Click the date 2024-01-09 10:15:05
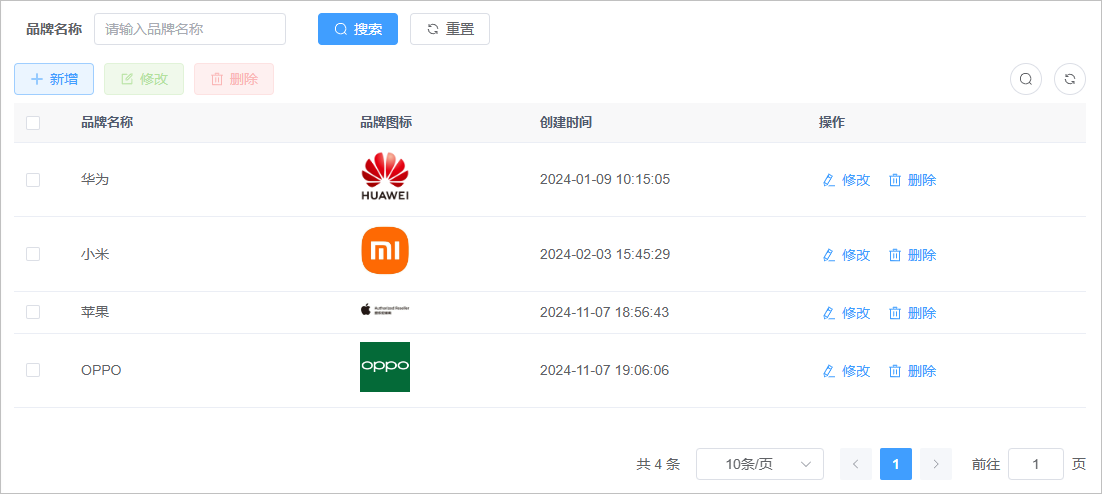1102x494 pixels. [x=605, y=179]
